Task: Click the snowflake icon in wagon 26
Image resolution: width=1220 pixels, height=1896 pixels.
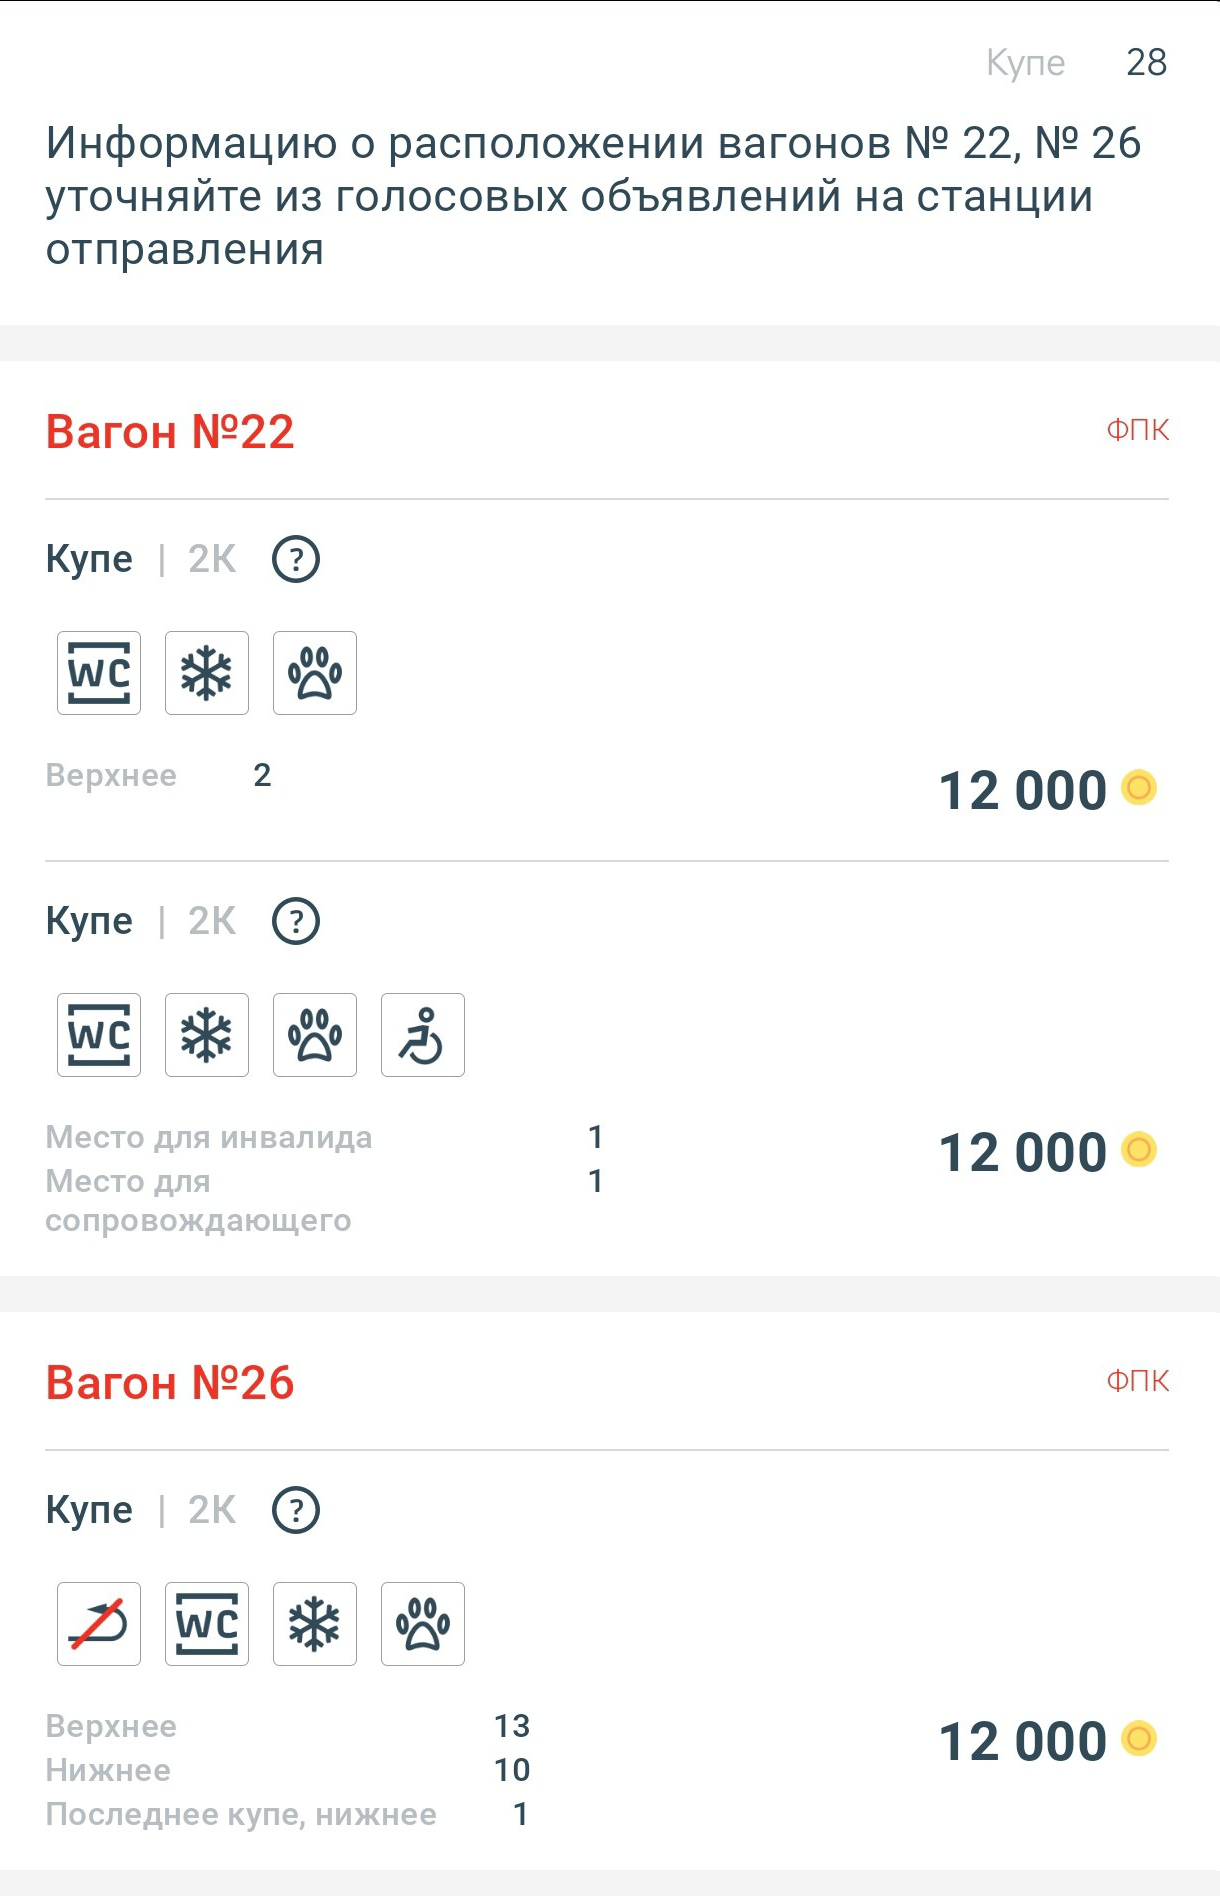Action: [x=315, y=1624]
